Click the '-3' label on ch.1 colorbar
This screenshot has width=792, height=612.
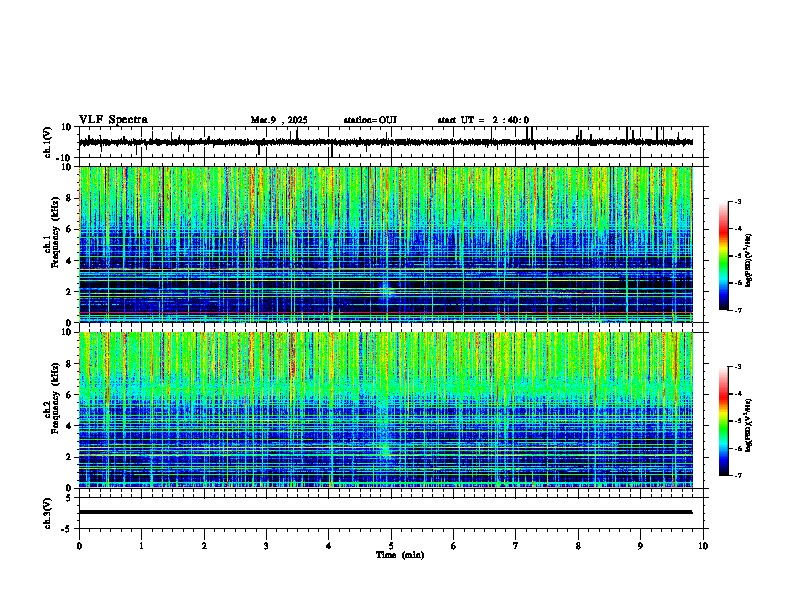(737, 201)
